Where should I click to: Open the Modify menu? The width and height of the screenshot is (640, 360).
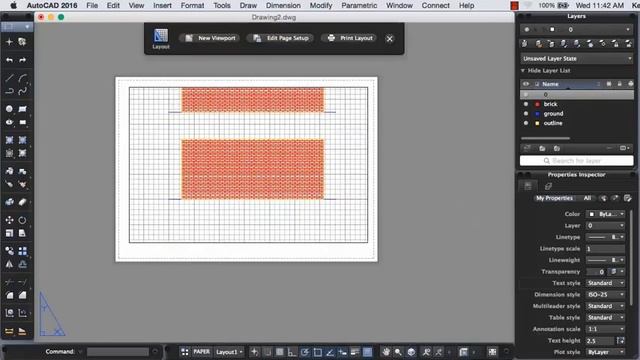pos(321,5)
